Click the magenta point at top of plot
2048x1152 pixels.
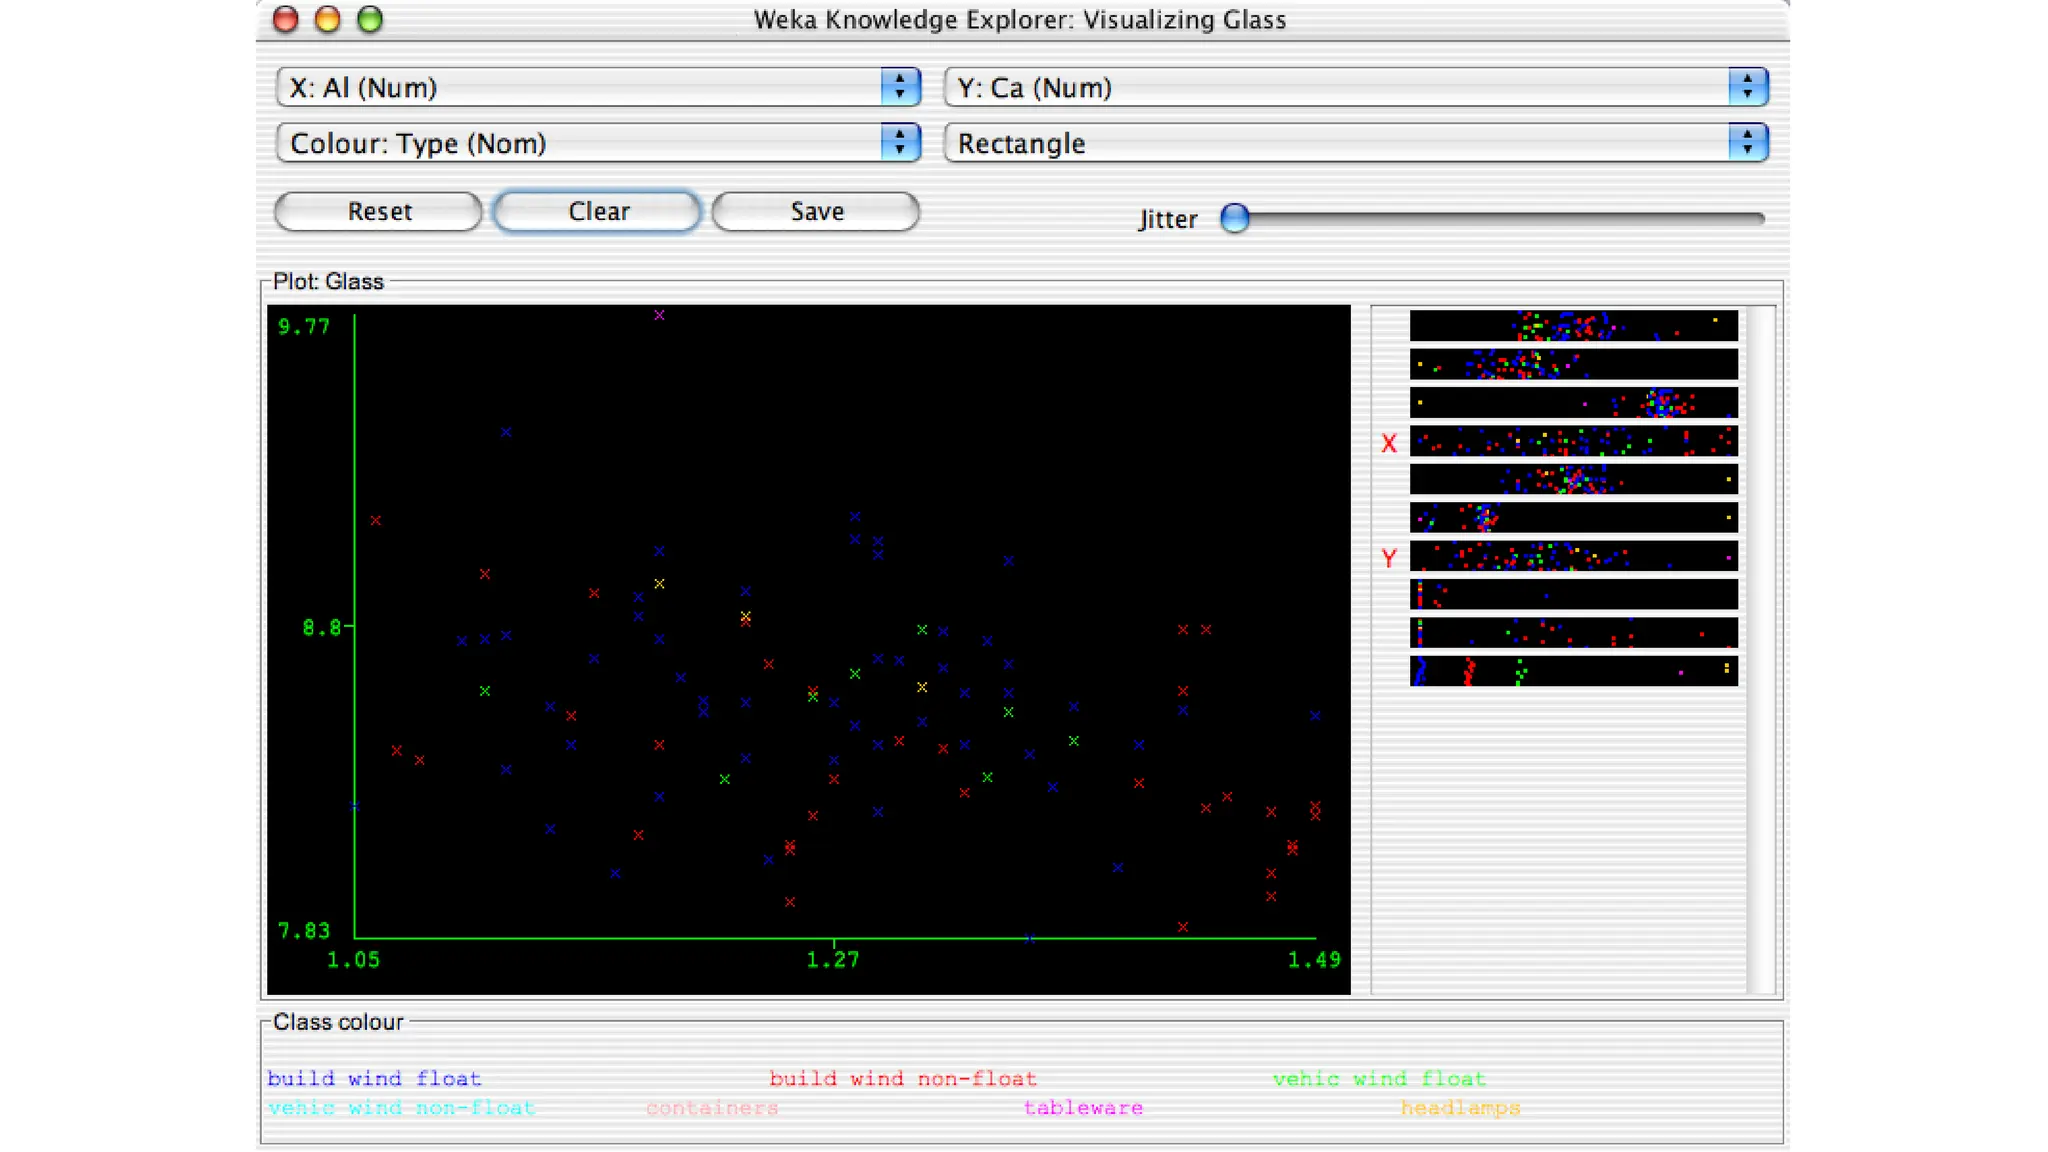point(659,315)
